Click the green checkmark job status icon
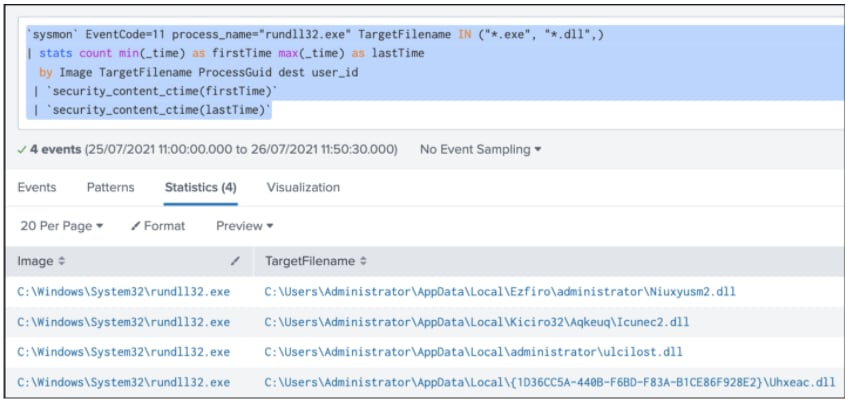The height and width of the screenshot is (402, 847). click(x=22, y=150)
